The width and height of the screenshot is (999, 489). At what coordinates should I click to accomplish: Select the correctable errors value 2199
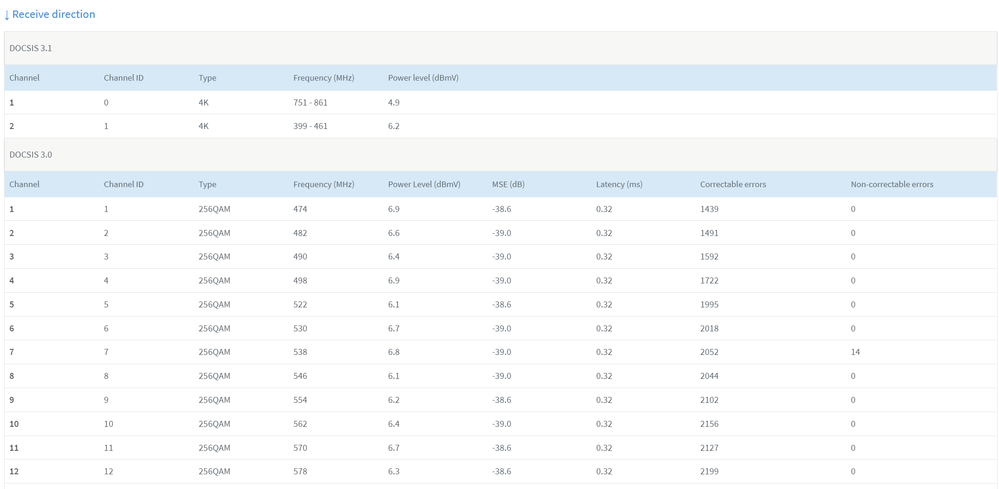click(x=709, y=472)
